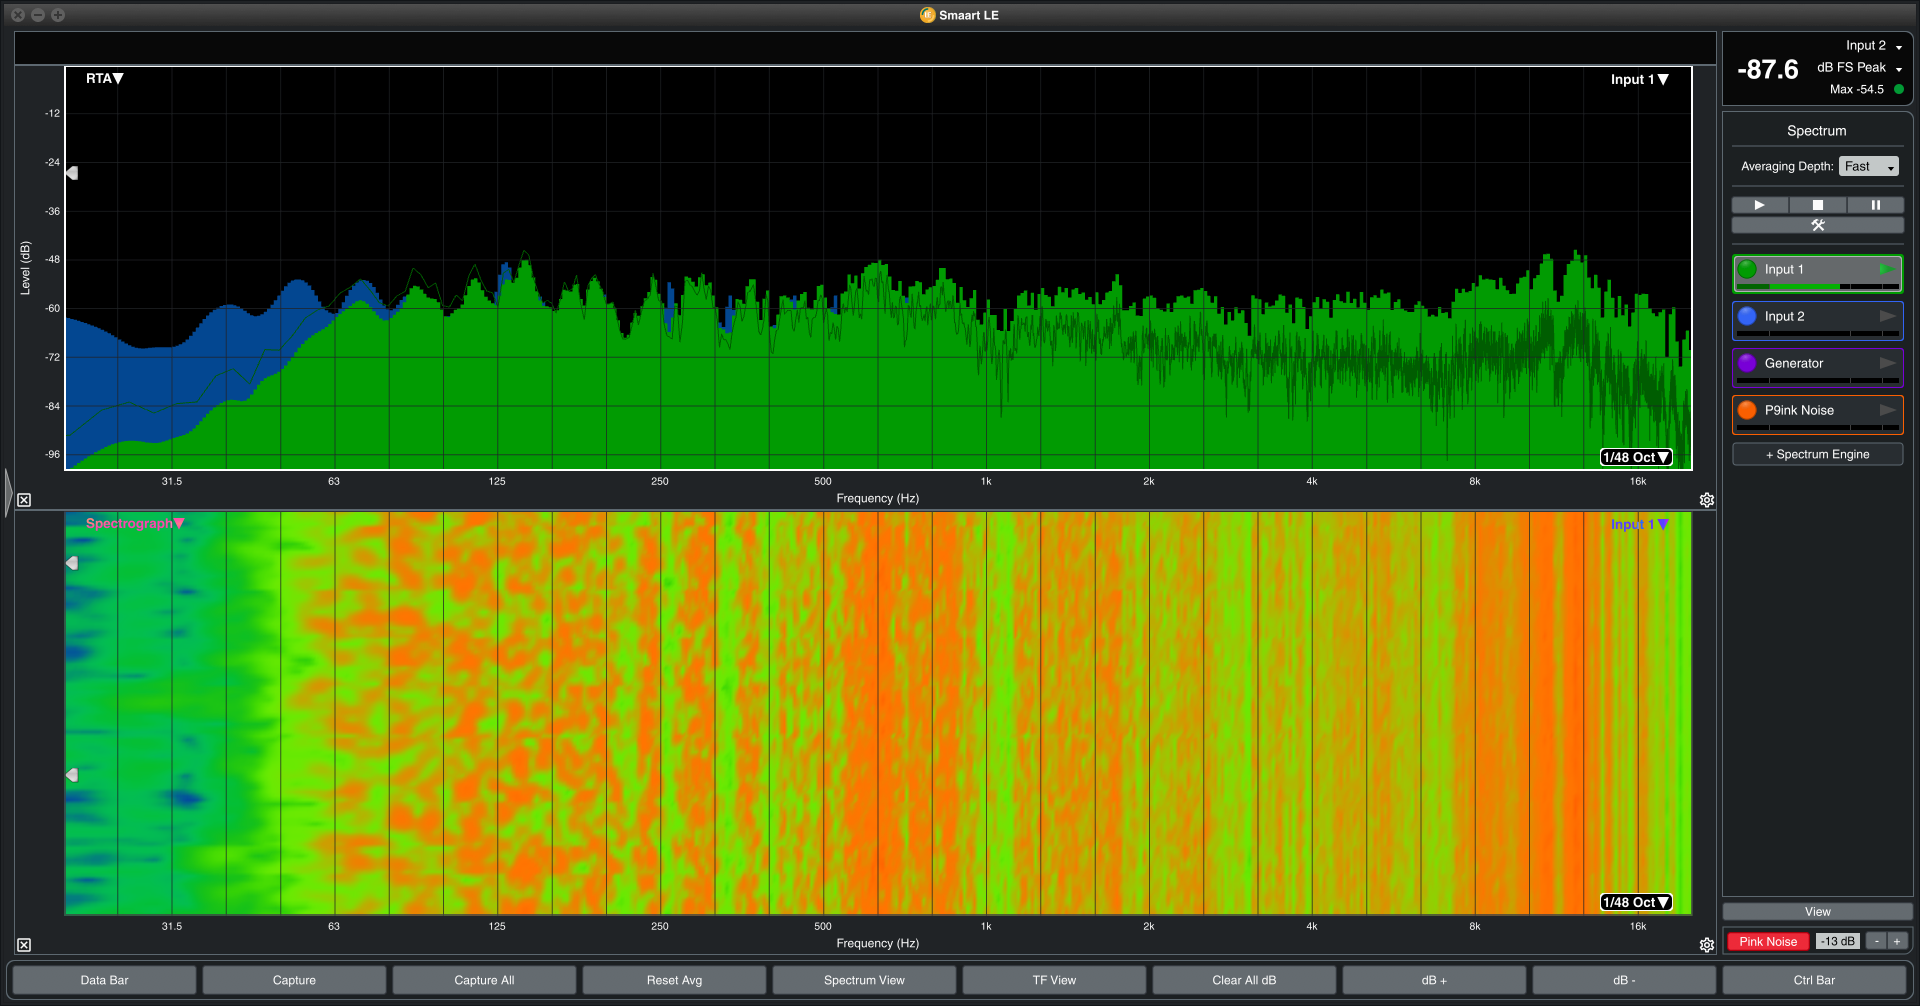The width and height of the screenshot is (1920, 1006).
Task: Click the green Input 1 color dot
Action: (1747, 269)
